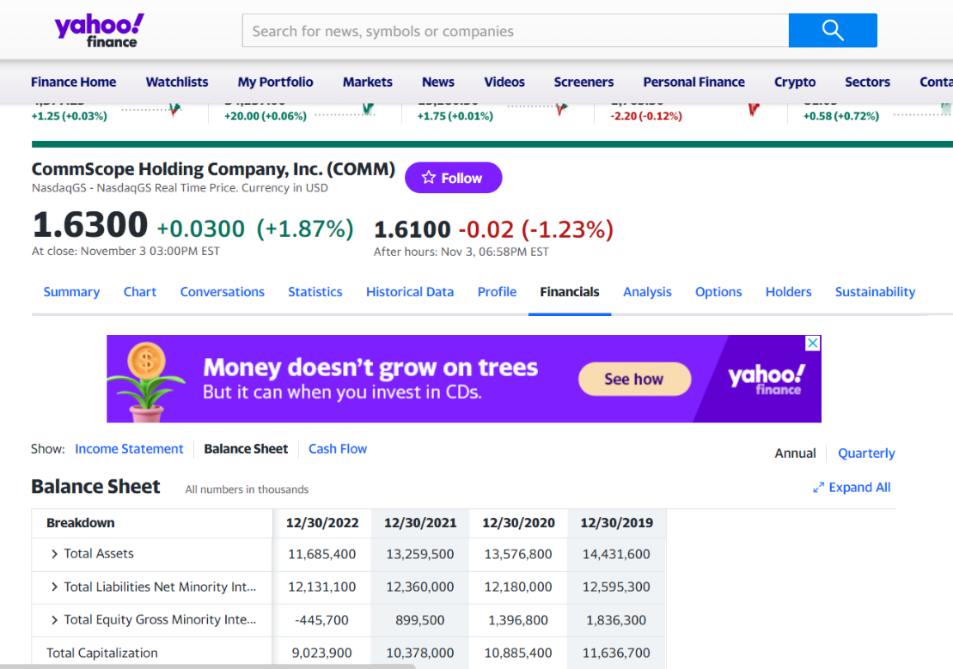Viewport: 953px width, 669px height.
Task: Click the Yahoo Finance logo
Action: [x=99, y=30]
